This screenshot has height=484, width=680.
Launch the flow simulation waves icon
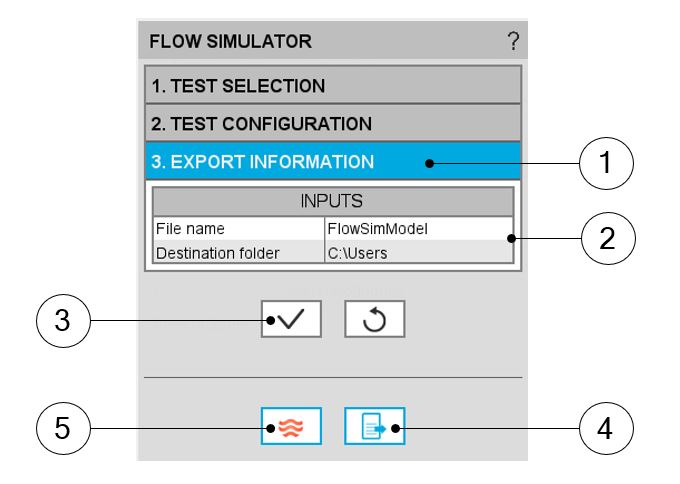291,427
